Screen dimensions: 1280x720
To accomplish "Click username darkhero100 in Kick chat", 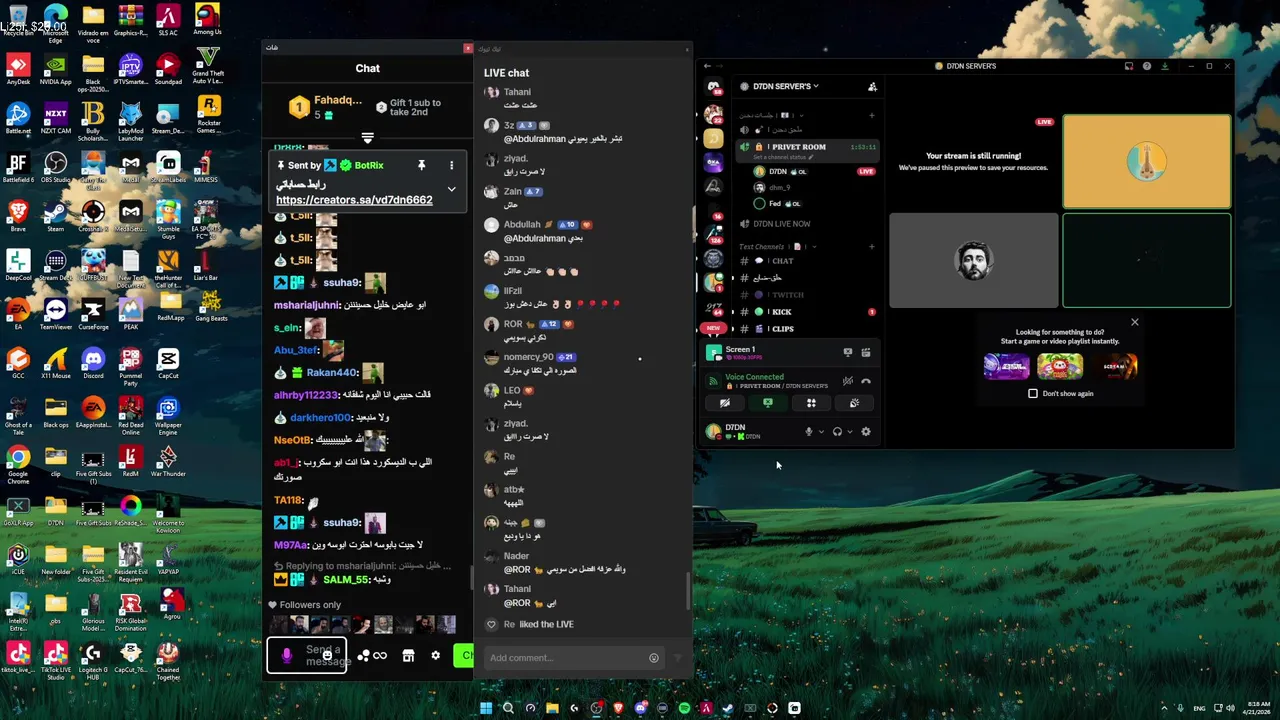I will pos(321,418).
